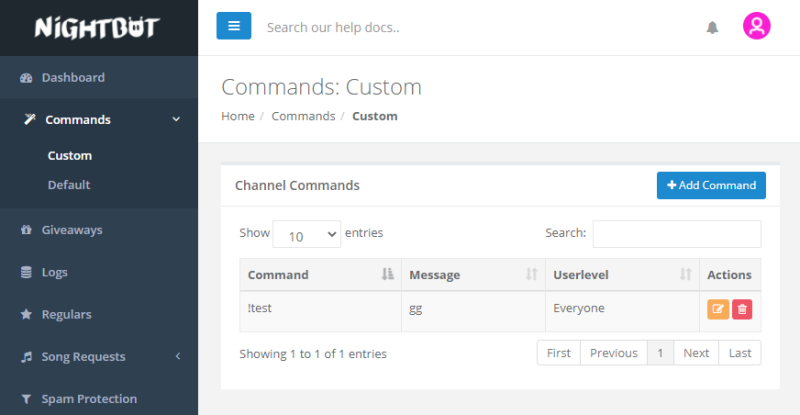Click the Home breadcrumb link
Viewport: 800px width, 415px height.
click(238, 116)
